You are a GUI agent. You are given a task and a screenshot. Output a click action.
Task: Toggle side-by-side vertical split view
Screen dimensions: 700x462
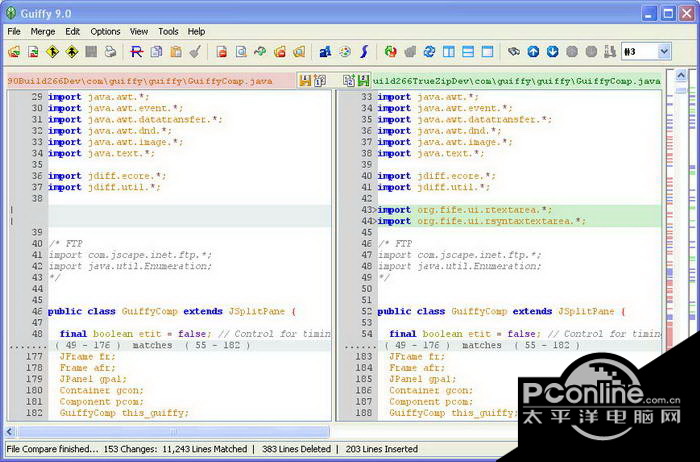pos(449,51)
